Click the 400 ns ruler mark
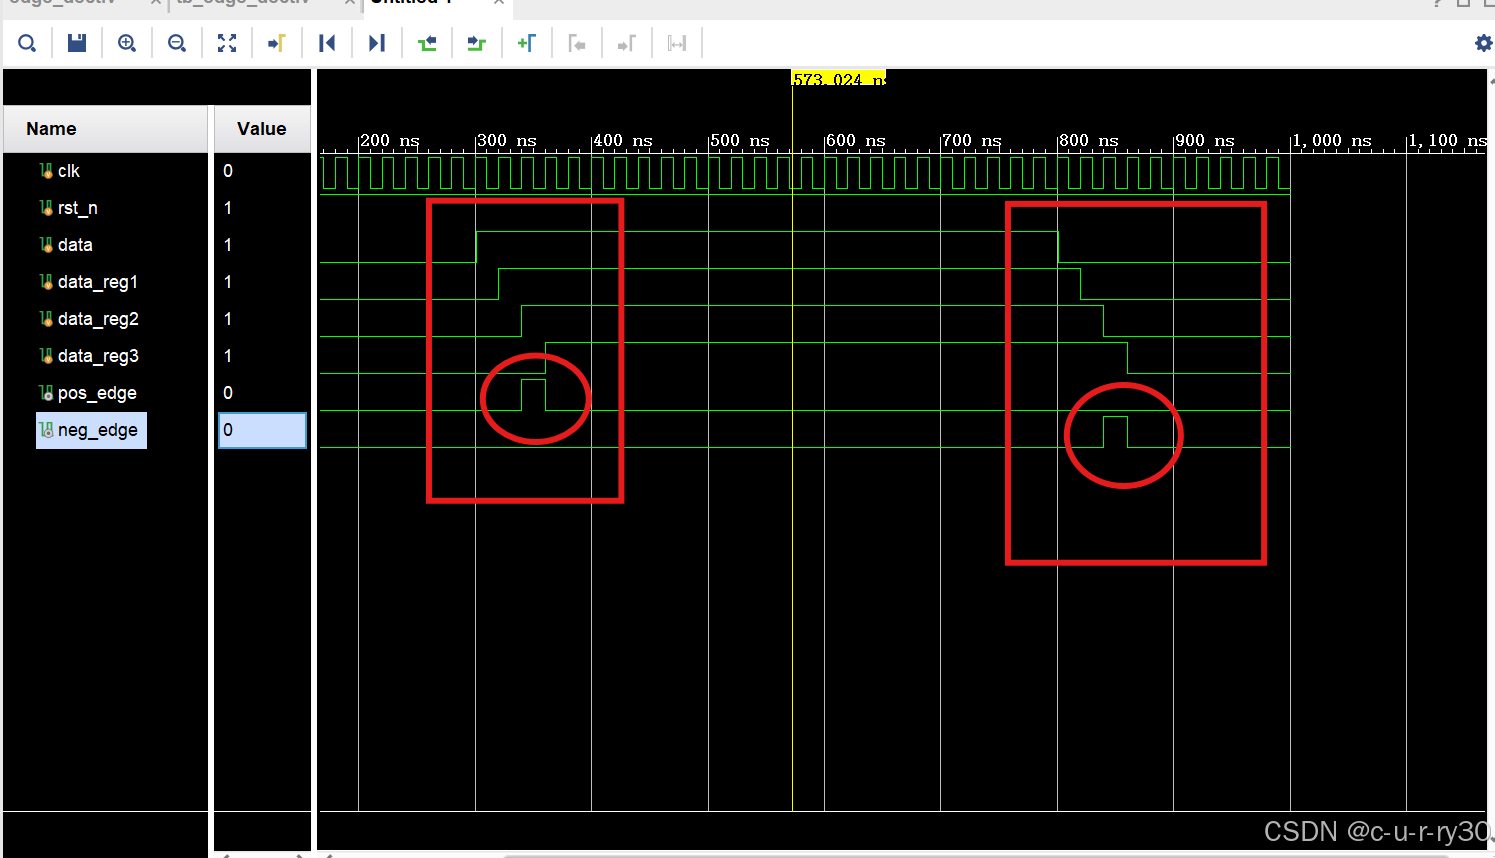The height and width of the screenshot is (858, 1495). tap(623, 141)
